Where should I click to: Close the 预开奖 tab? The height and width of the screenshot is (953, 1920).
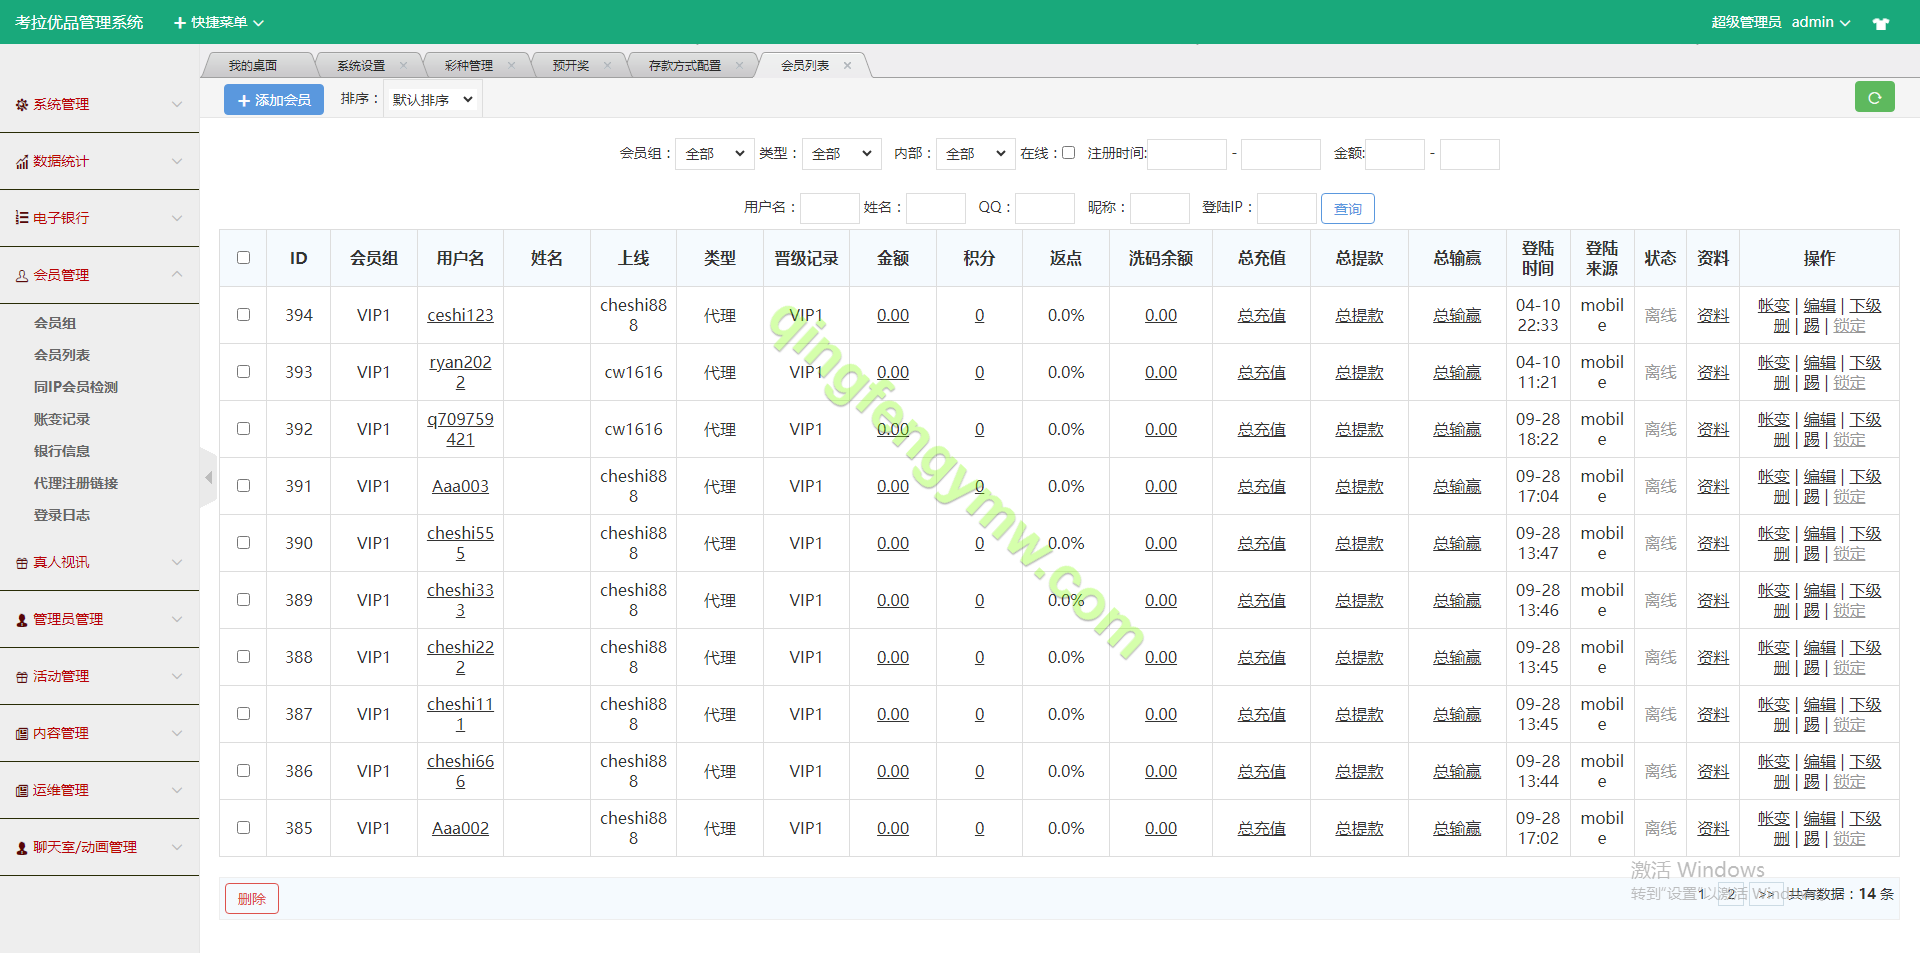[x=607, y=66]
